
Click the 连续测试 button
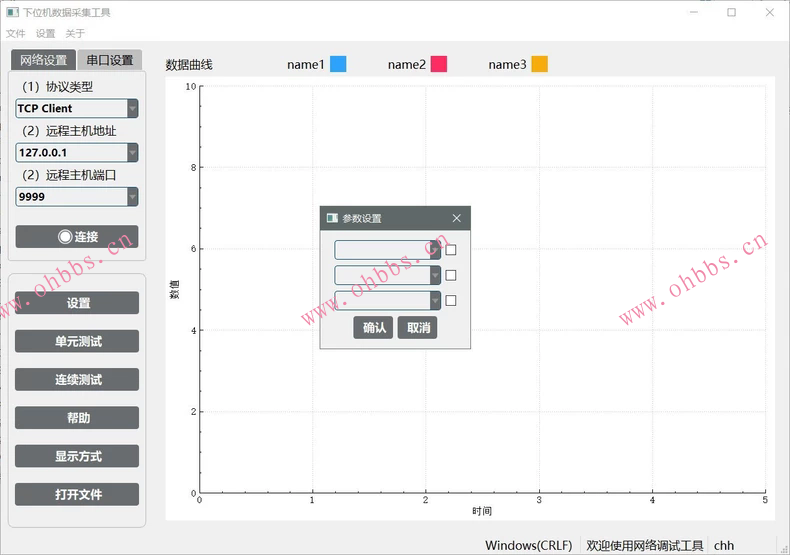[x=77, y=379]
